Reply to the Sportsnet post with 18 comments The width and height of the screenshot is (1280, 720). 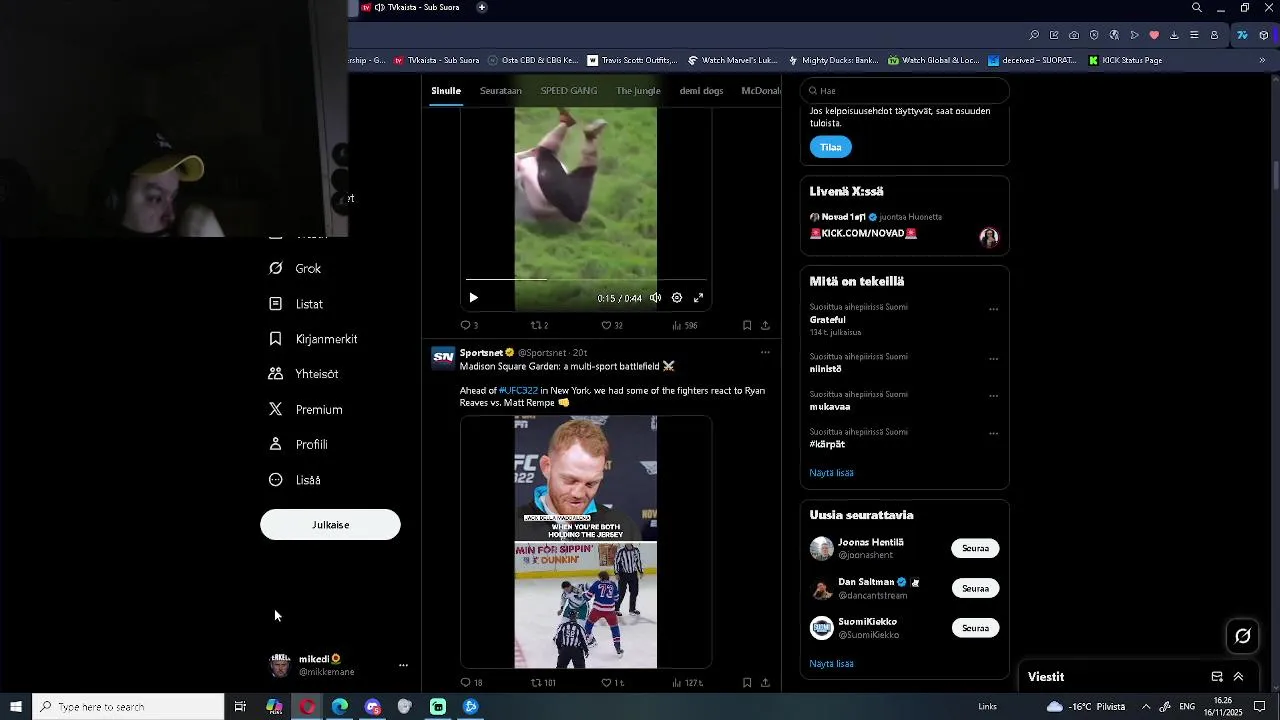coord(471,683)
